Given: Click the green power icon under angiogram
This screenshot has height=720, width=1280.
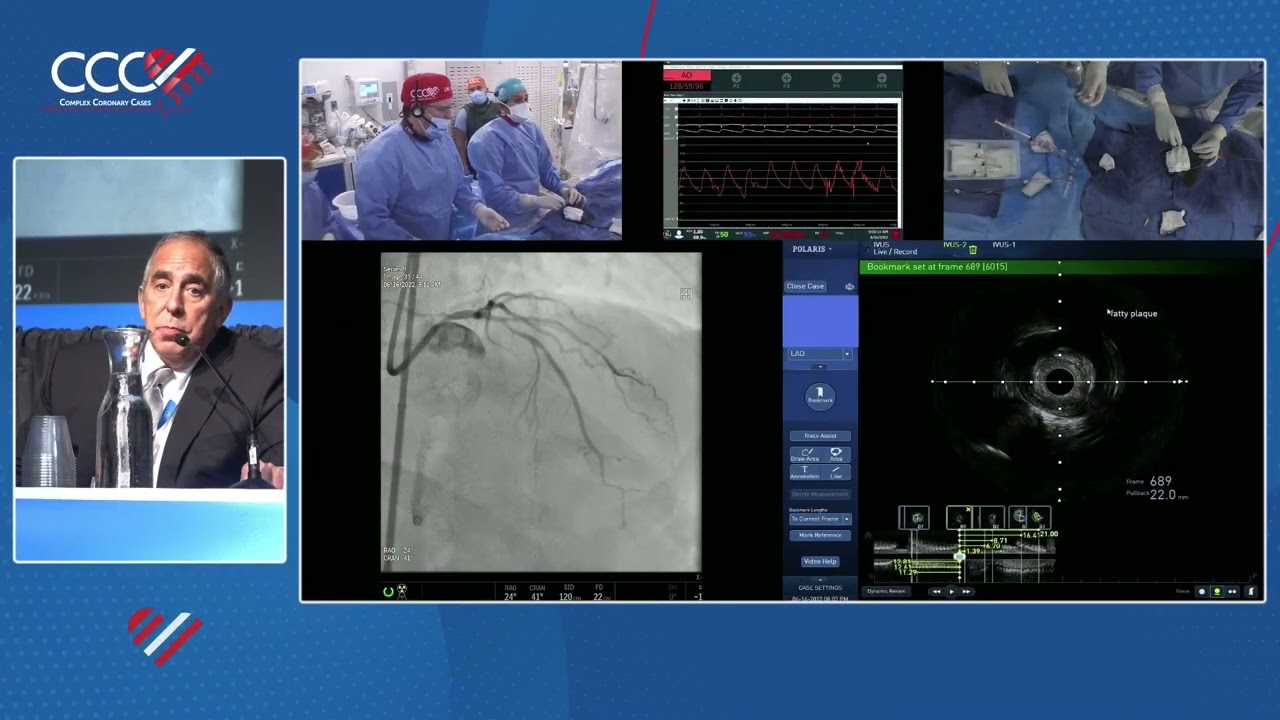Looking at the screenshot, I should [x=388, y=591].
